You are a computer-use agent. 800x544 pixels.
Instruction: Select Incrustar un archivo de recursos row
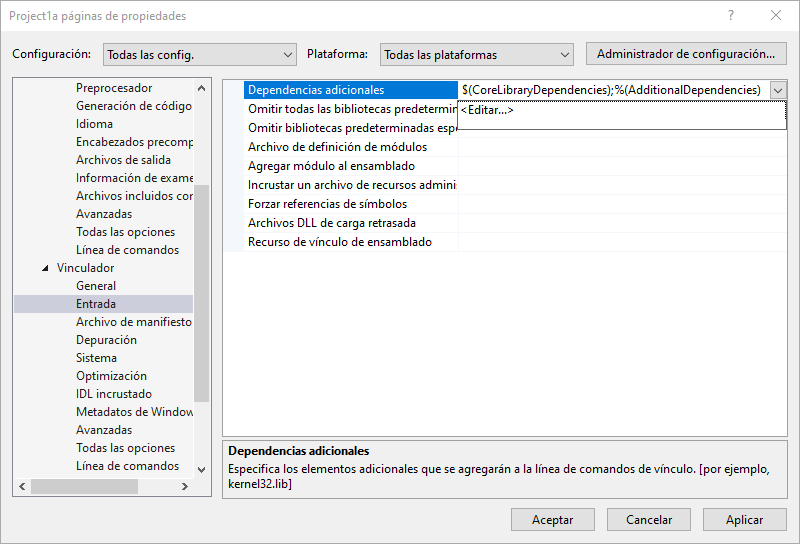click(515, 185)
